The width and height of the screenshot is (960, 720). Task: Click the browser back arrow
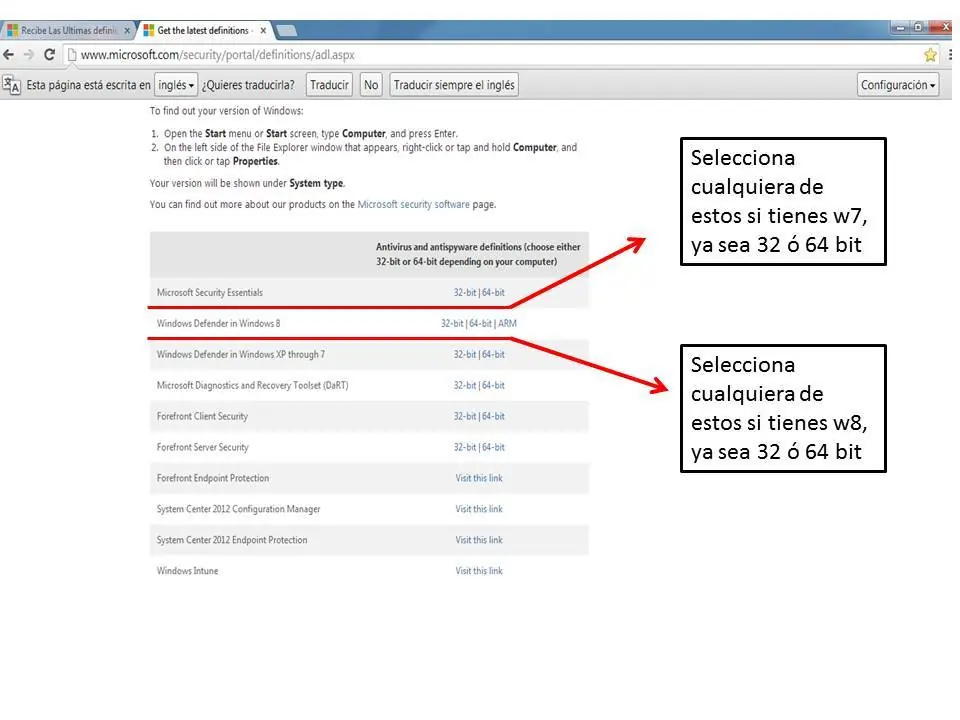tap(9, 54)
